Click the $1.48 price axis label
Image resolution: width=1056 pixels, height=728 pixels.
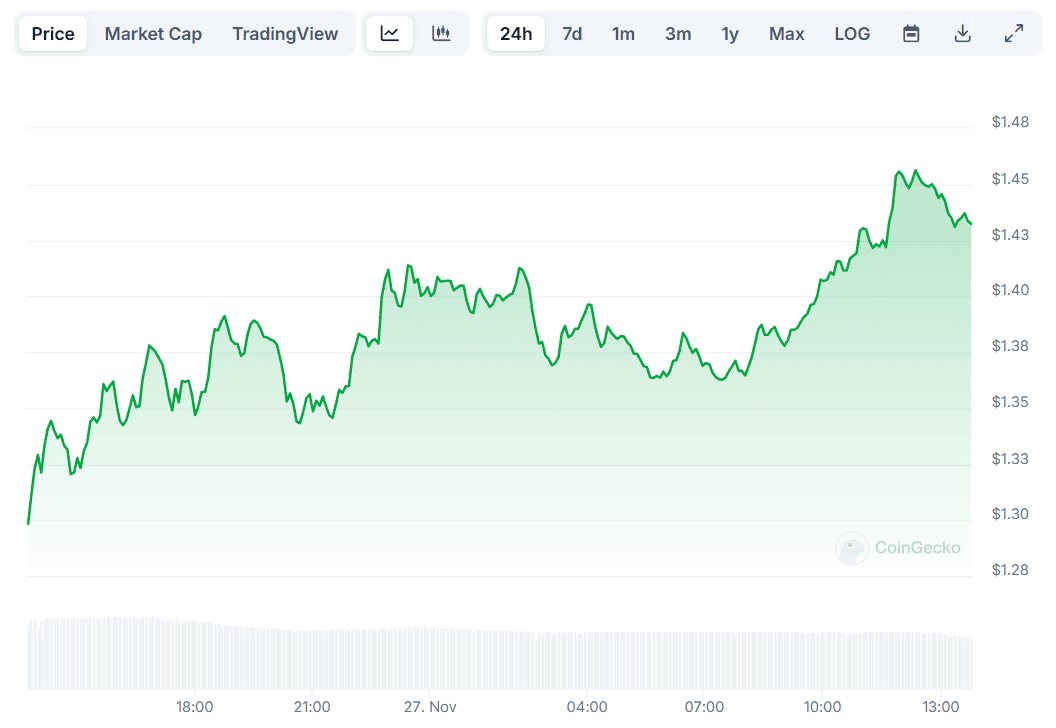pyautogui.click(x=1010, y=122)
